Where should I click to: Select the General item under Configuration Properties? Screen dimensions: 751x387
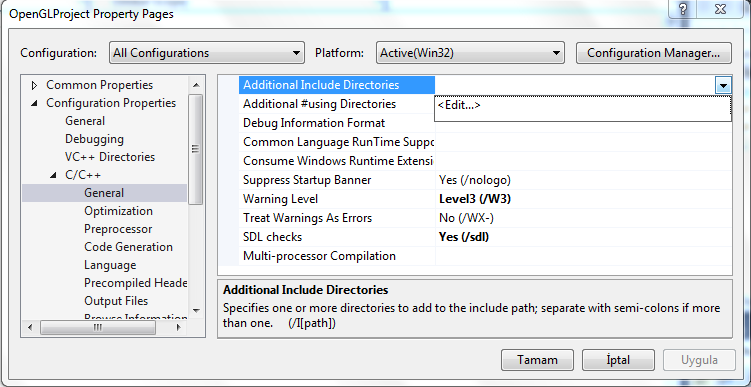pos(85,121)
